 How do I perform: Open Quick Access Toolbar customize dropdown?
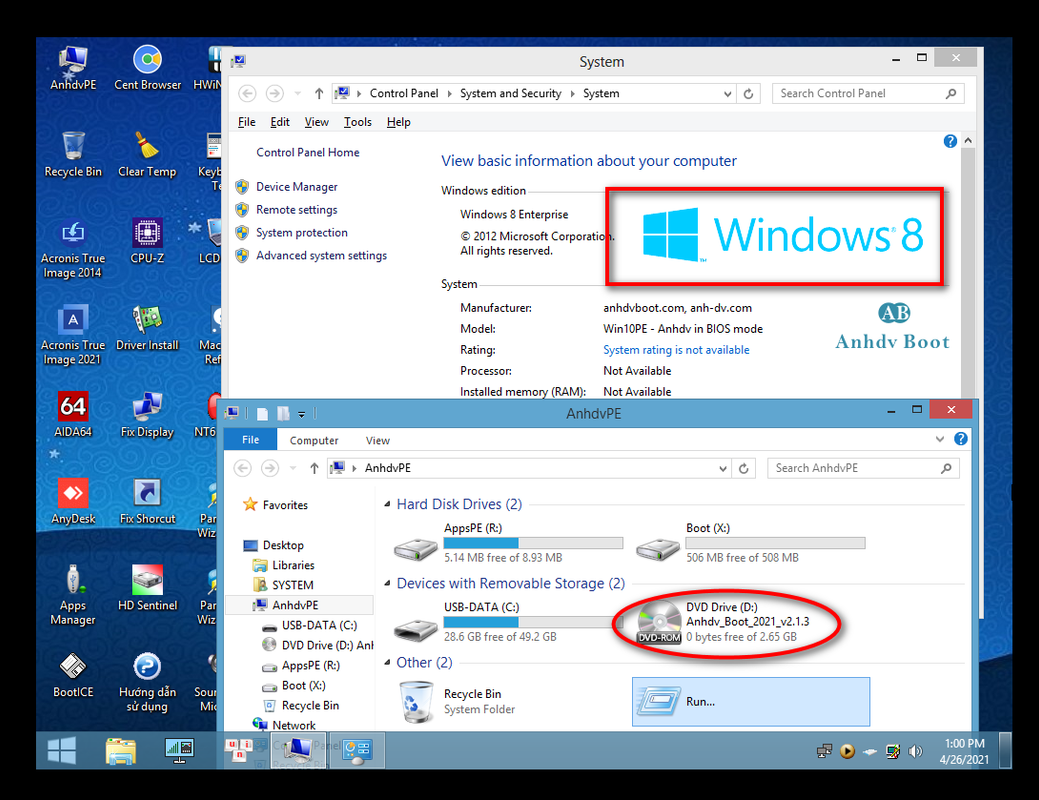pos(301,414)
